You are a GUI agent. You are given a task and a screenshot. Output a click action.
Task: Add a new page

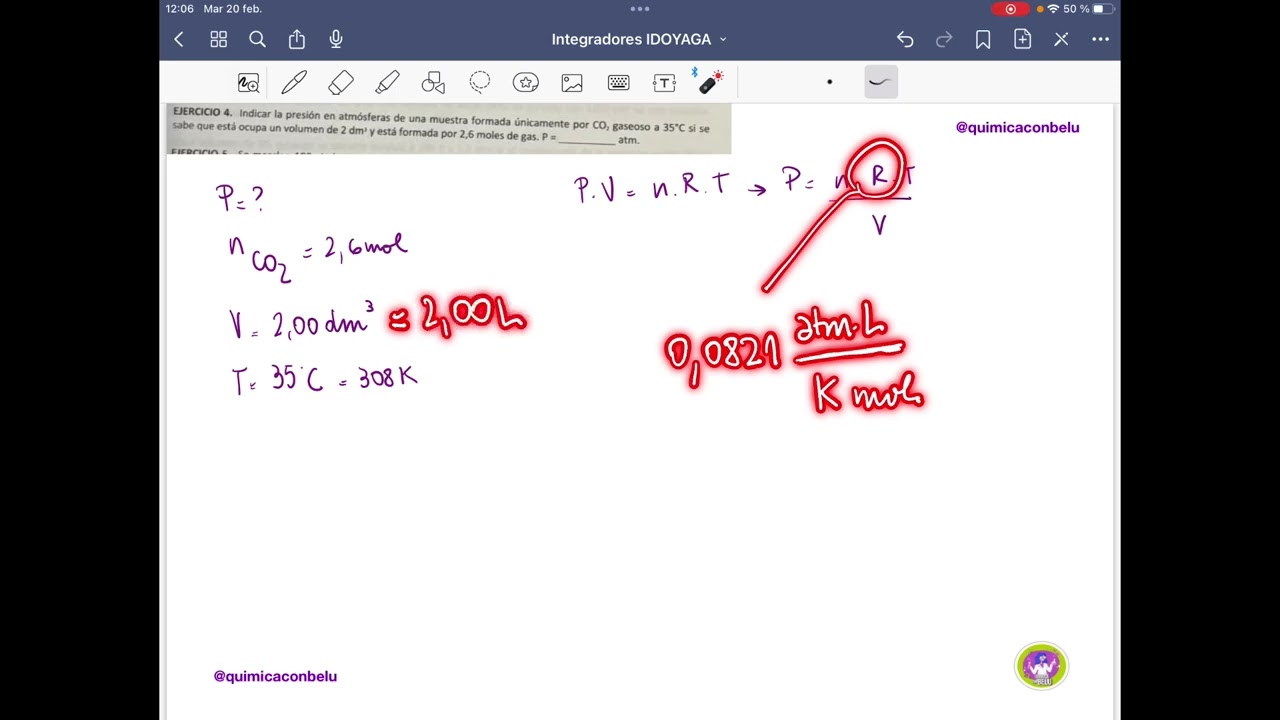pyautogui.click(x=1022, y=39)
